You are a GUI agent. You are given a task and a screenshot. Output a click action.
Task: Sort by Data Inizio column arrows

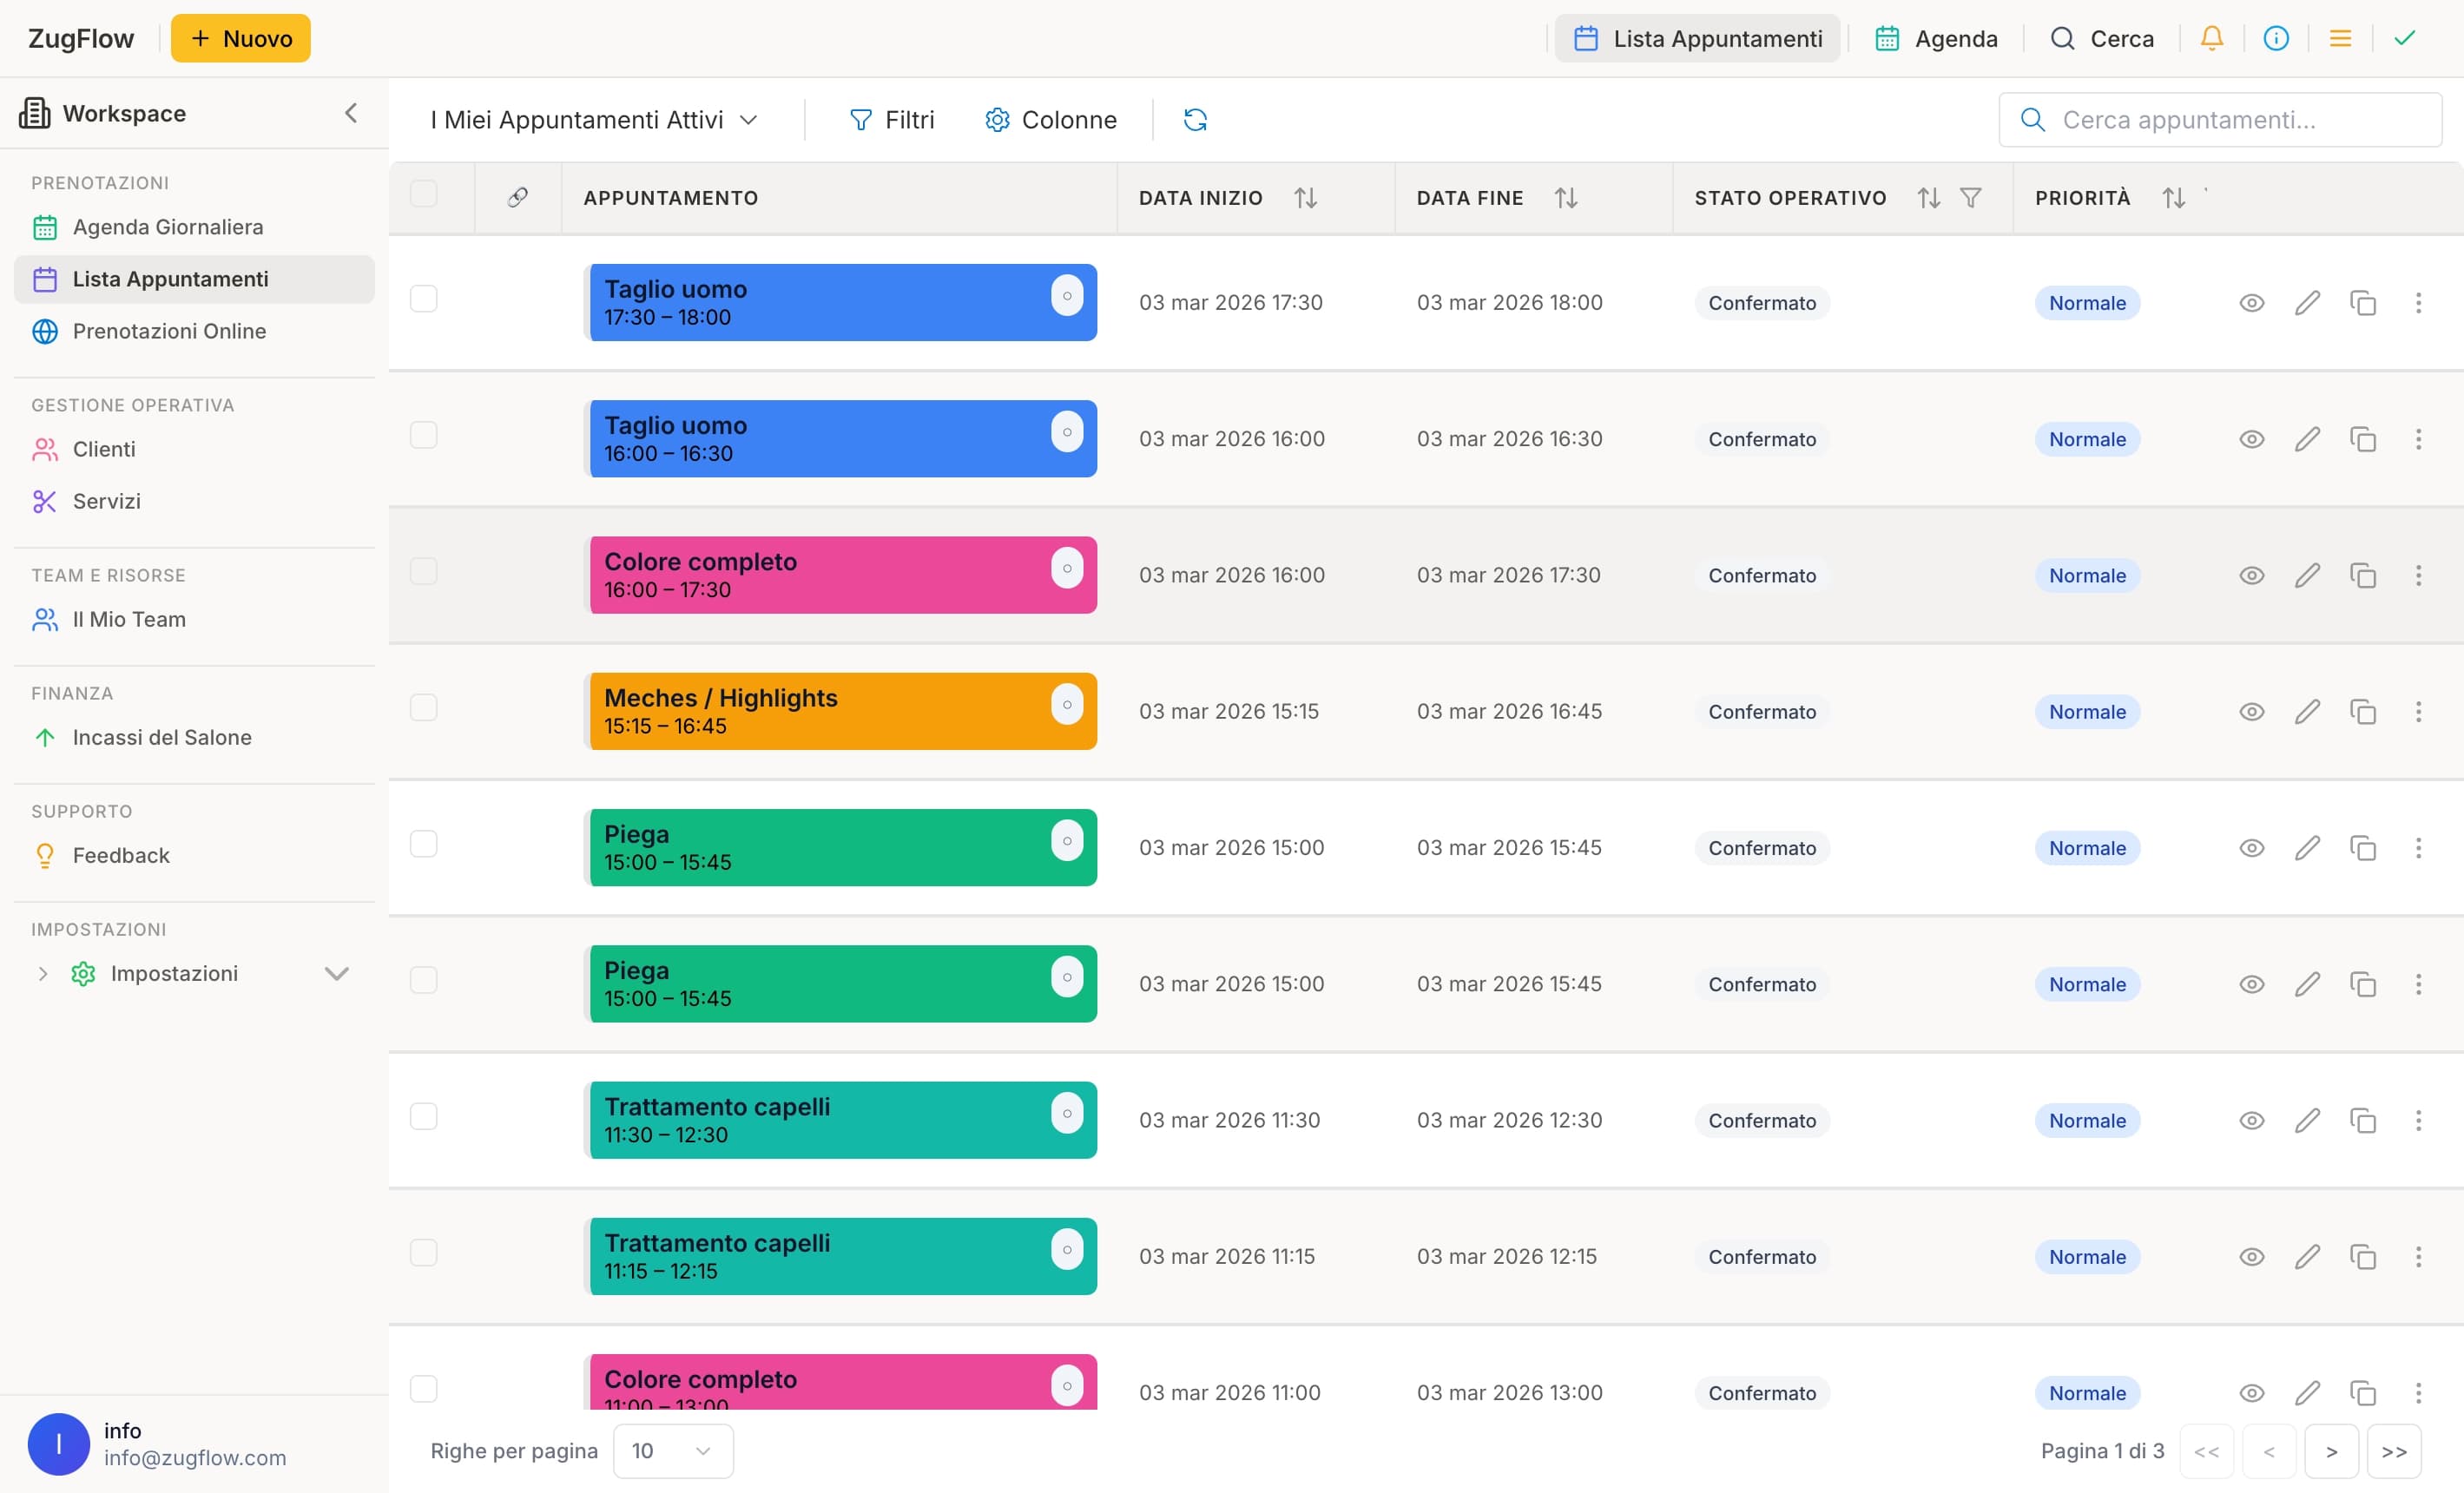coord(1305,198)
